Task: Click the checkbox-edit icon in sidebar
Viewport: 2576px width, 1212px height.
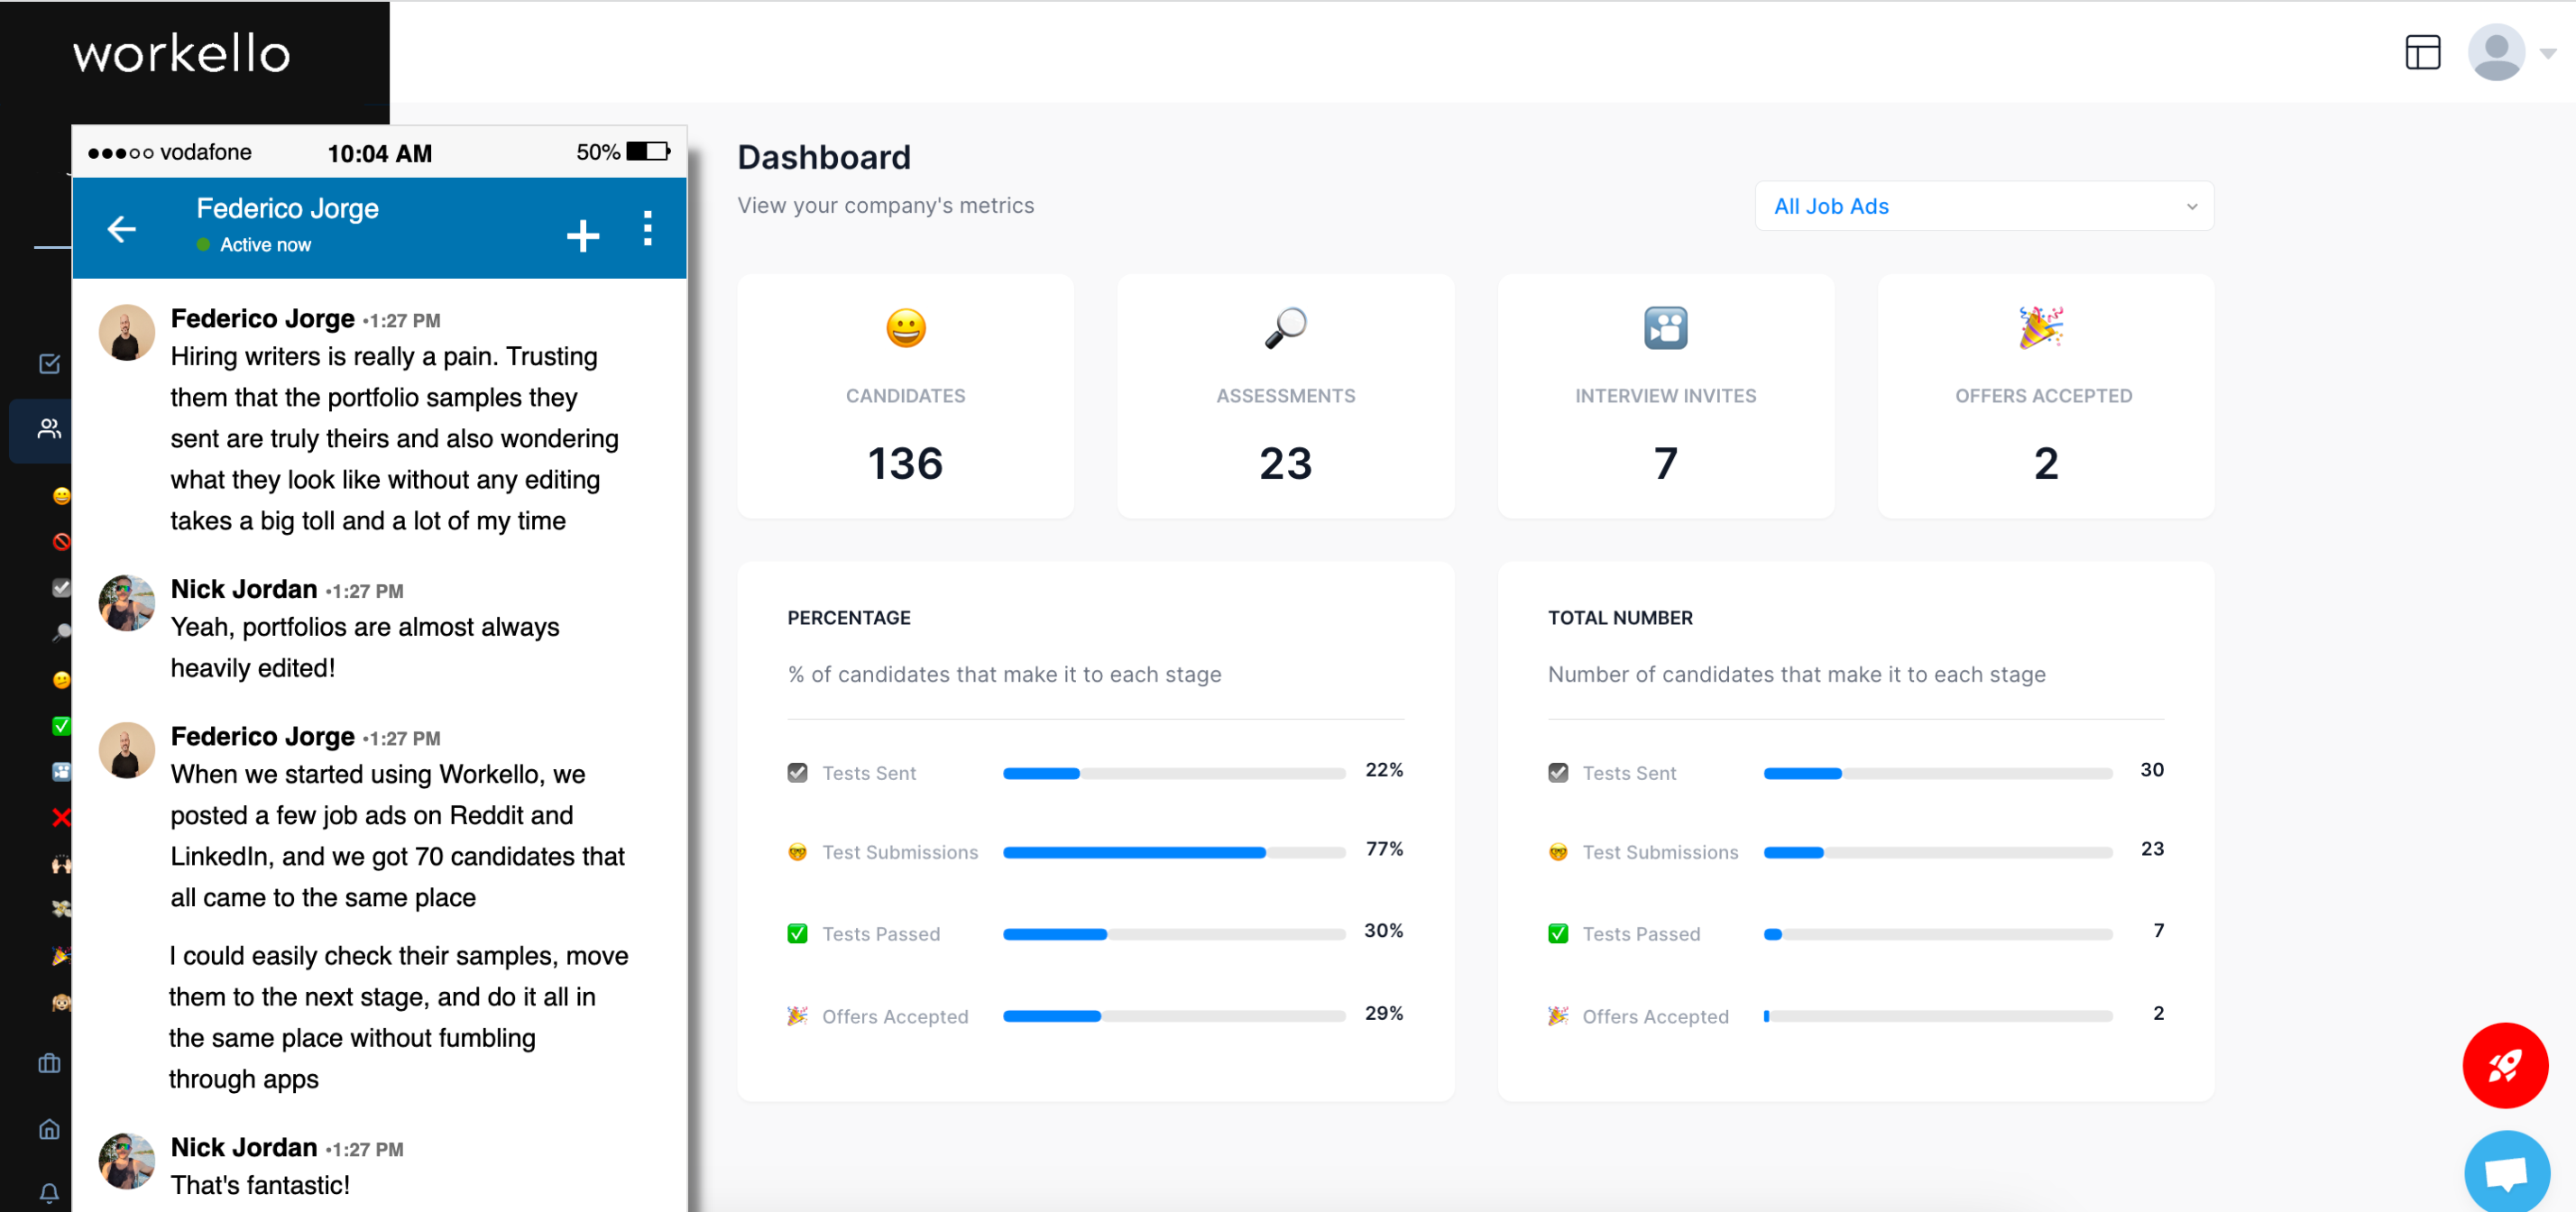Action: click(x=49, y=363)
